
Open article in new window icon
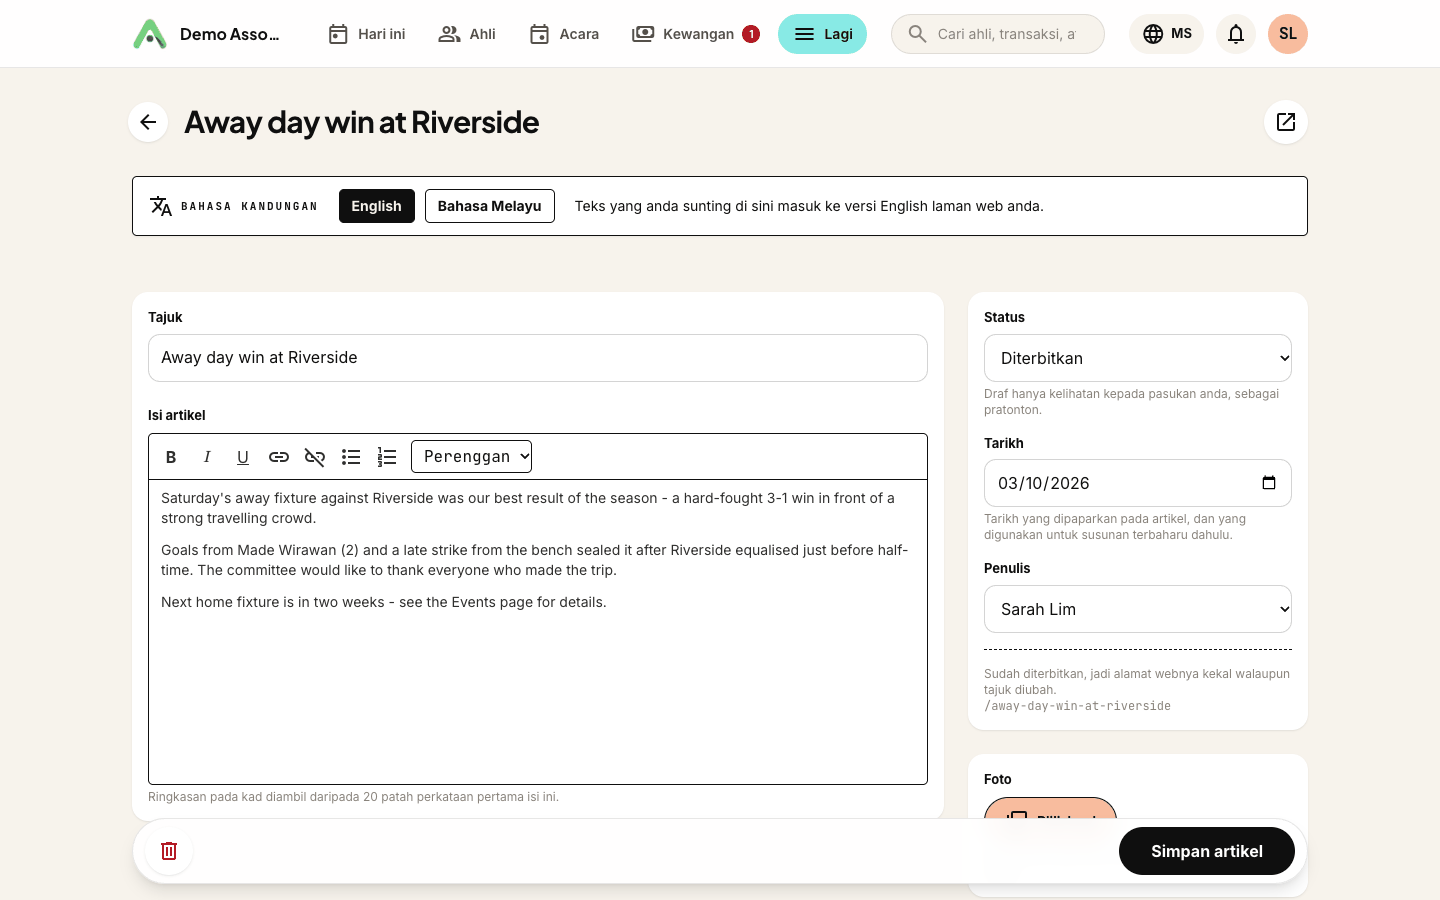pos(1286,122)
